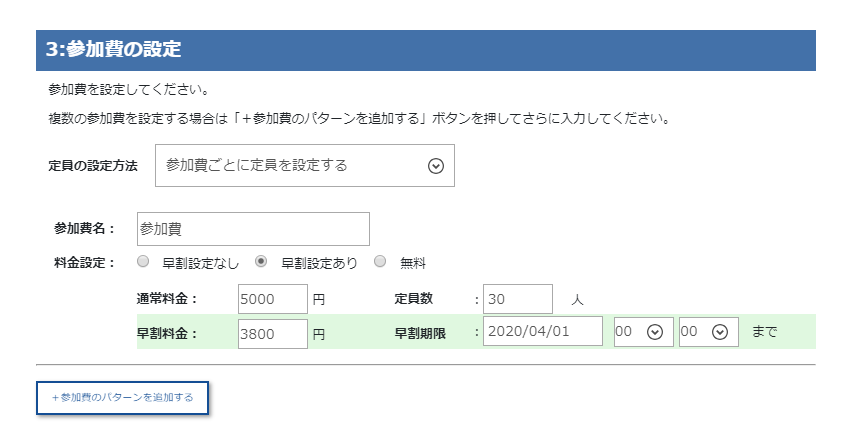Click the 通常料金 field showing 5000
864x427 pixels.
point(273,299)
